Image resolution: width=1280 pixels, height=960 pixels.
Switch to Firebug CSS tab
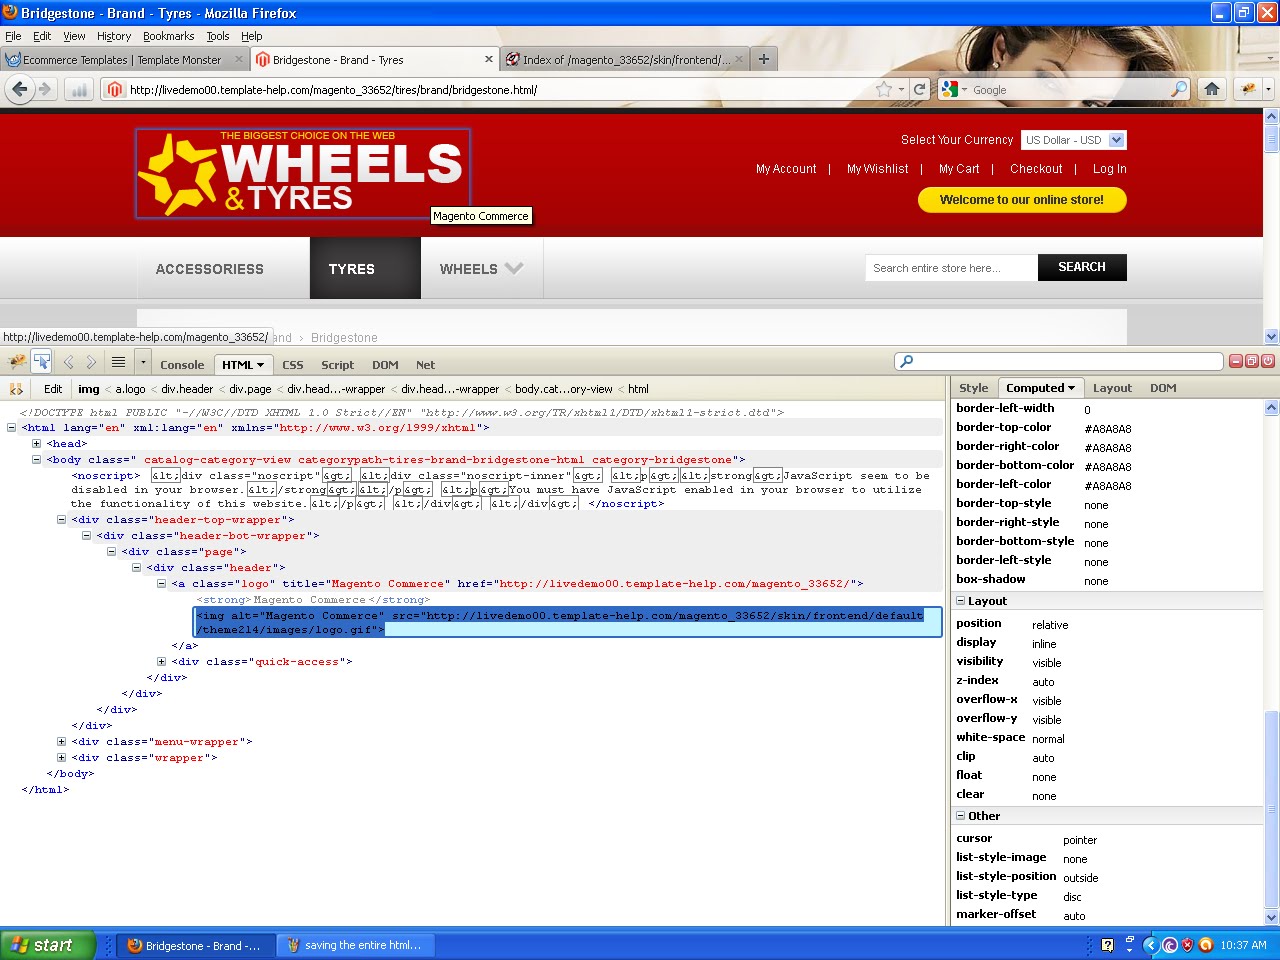(x=293, y=365)
